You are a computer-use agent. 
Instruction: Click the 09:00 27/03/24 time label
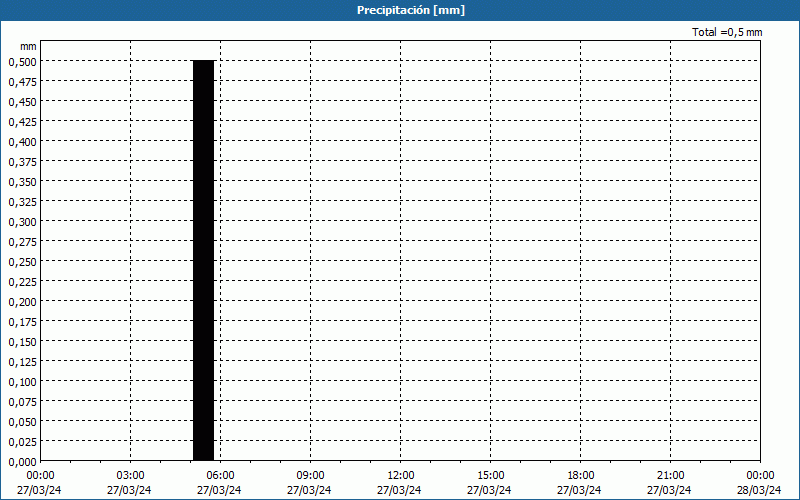[x=309, y=483]
